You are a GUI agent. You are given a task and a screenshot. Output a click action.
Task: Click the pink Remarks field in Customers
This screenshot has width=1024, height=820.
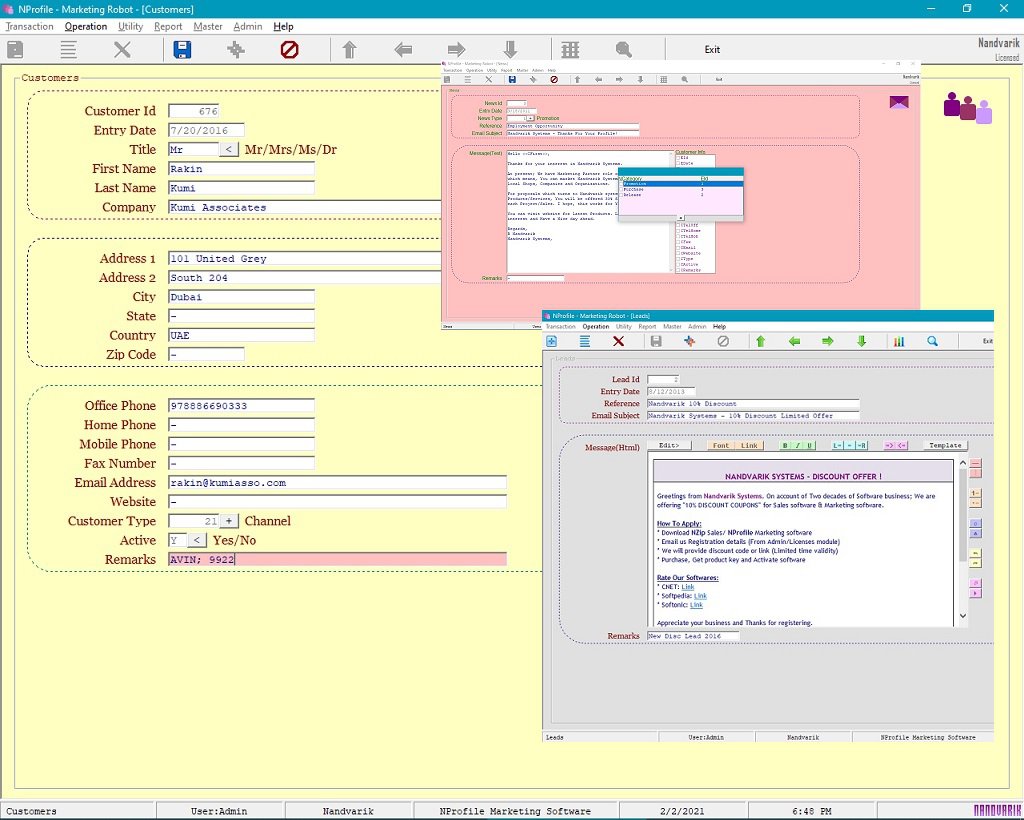tap(337, 560)
